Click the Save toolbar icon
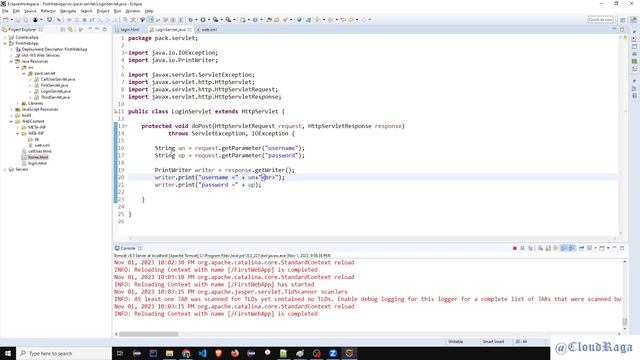Viewport: 640px width, 360px height. click(18, 20)
